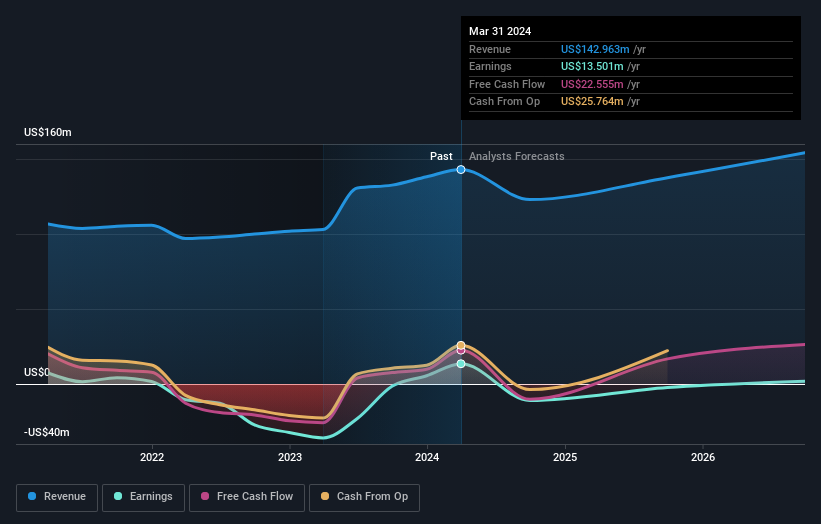
Task: Click the Free Cash Flow label in tooltip
Action: tap(507, 84)
